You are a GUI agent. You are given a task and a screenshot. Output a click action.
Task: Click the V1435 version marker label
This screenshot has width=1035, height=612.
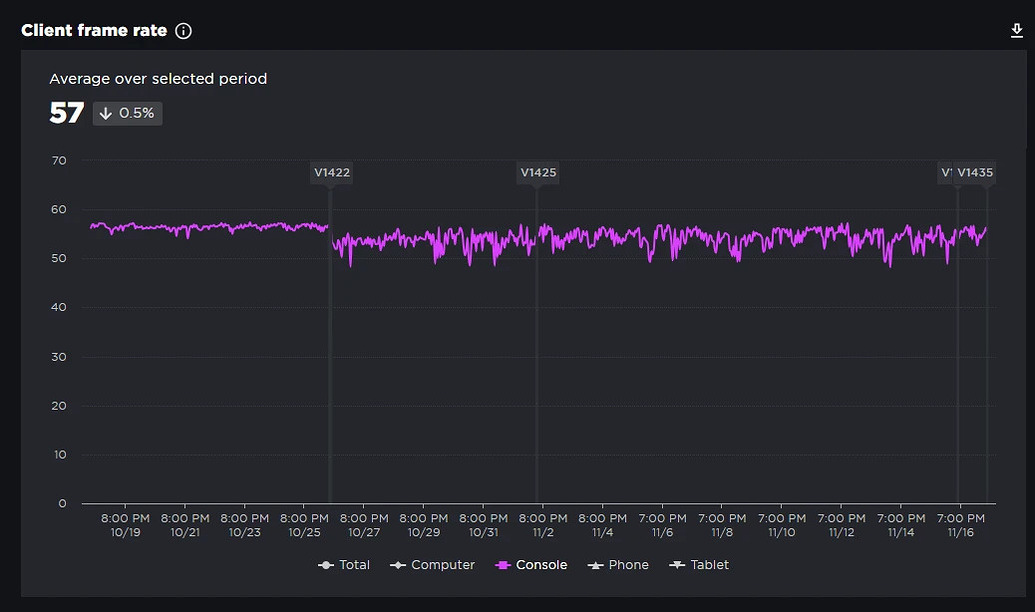coord(975,172)
